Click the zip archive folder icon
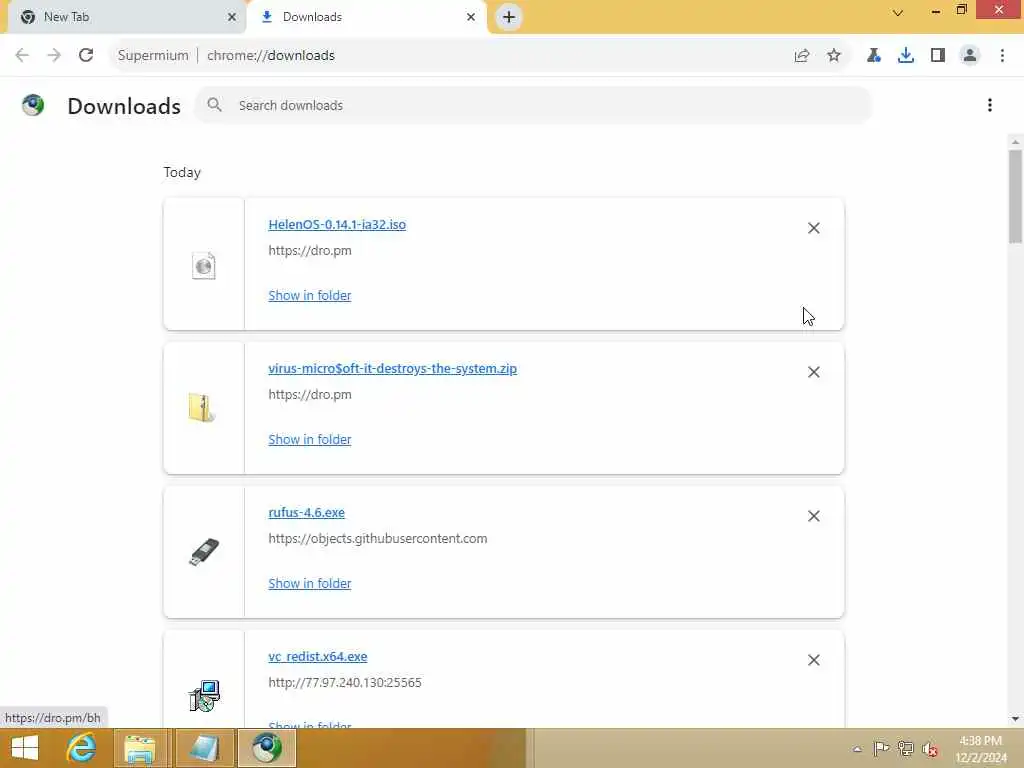The image size is (1024, 768). 202,408
